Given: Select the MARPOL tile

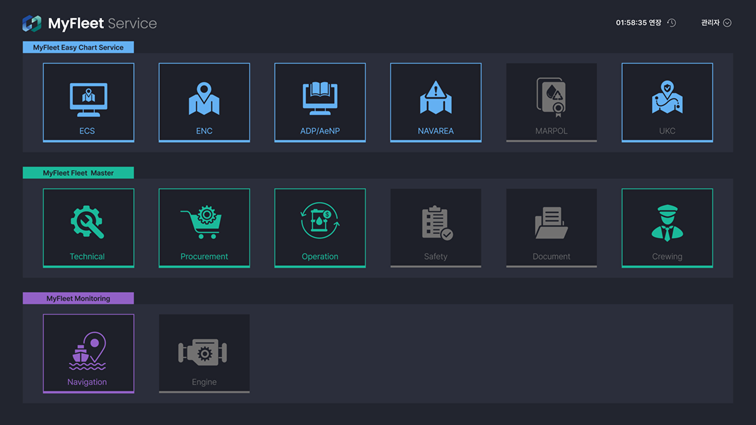Looking at the screenshot, I should (551, 103).
